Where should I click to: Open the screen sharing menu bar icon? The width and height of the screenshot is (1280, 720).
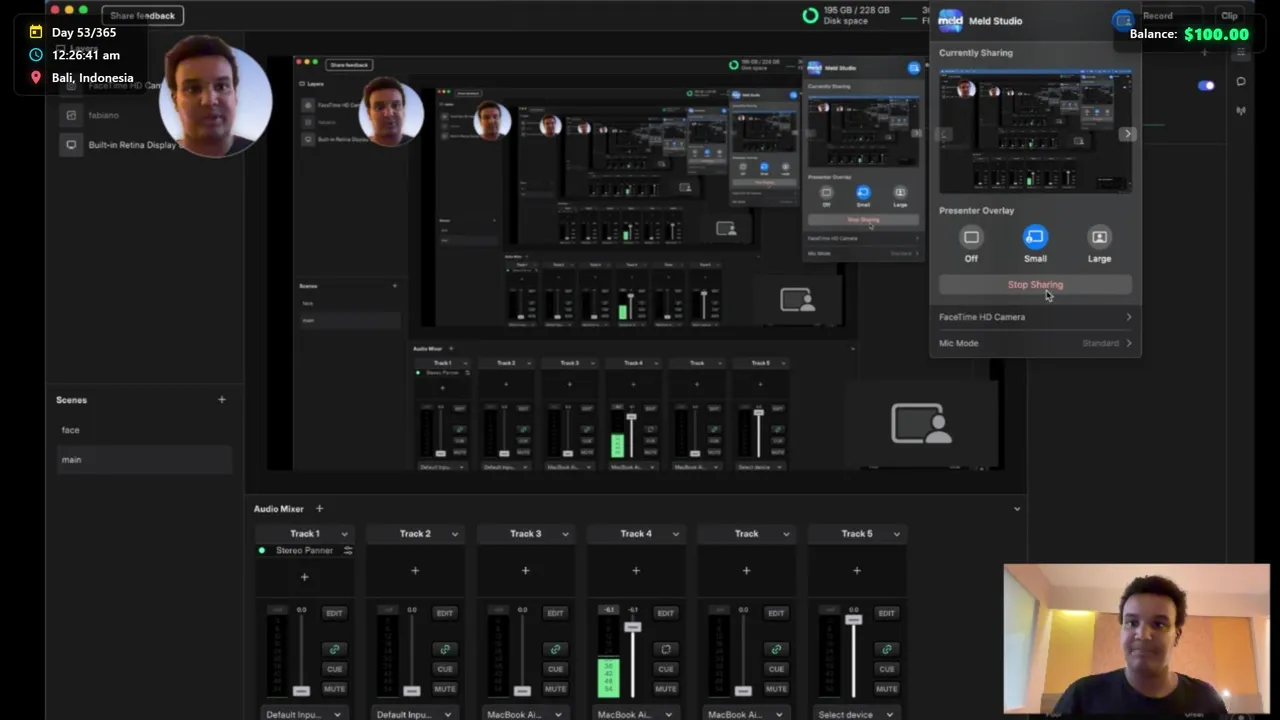coord(1123,20)
